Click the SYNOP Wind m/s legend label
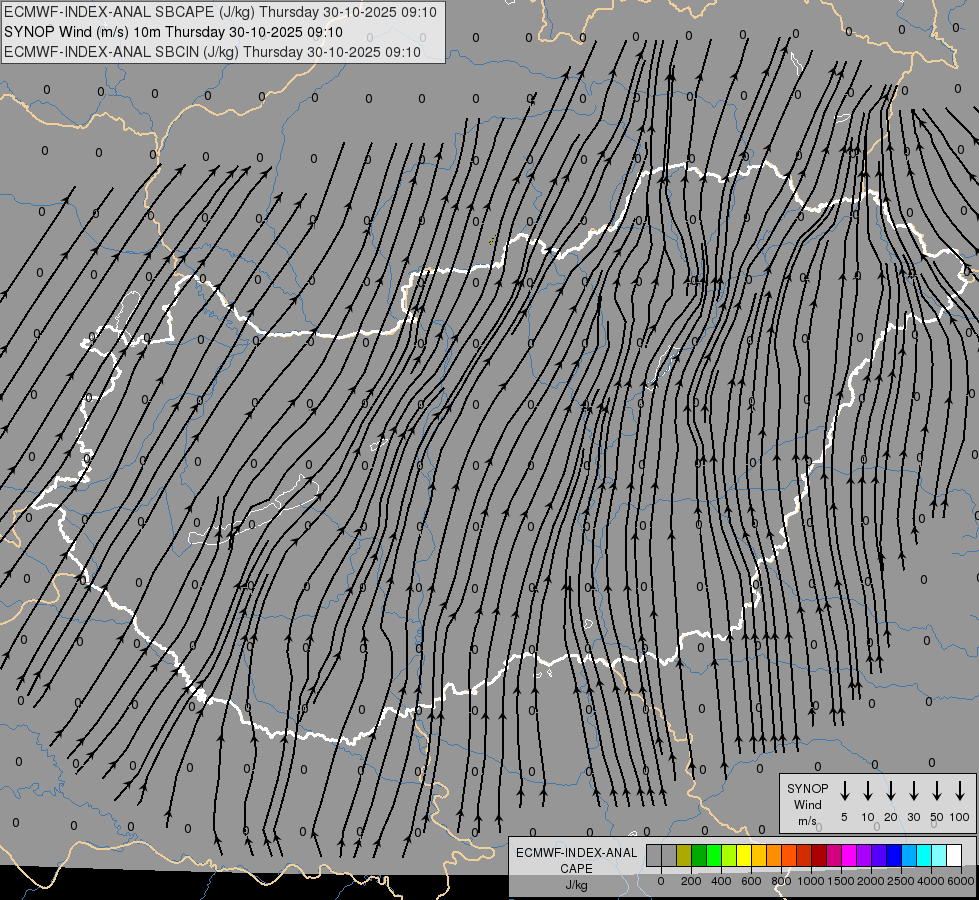The height and width of the screenshot is (900, 979). point(807,804)
